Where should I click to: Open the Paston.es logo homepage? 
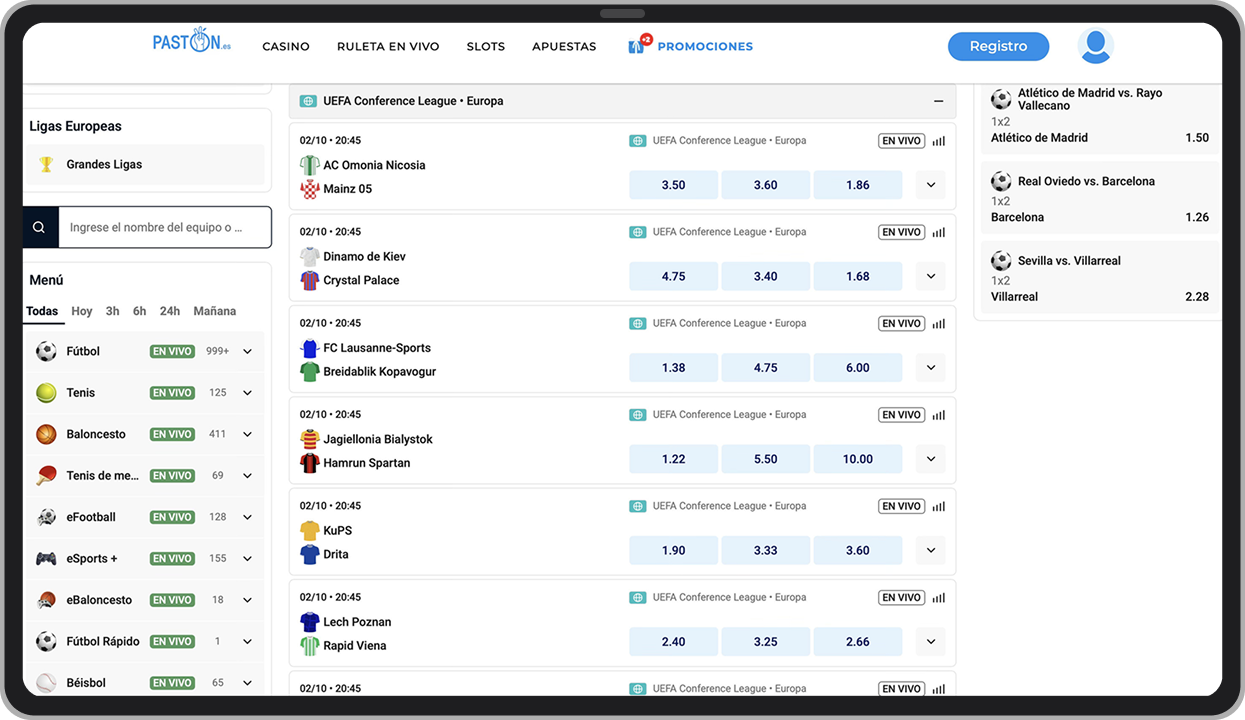click(x=191, y=41)
